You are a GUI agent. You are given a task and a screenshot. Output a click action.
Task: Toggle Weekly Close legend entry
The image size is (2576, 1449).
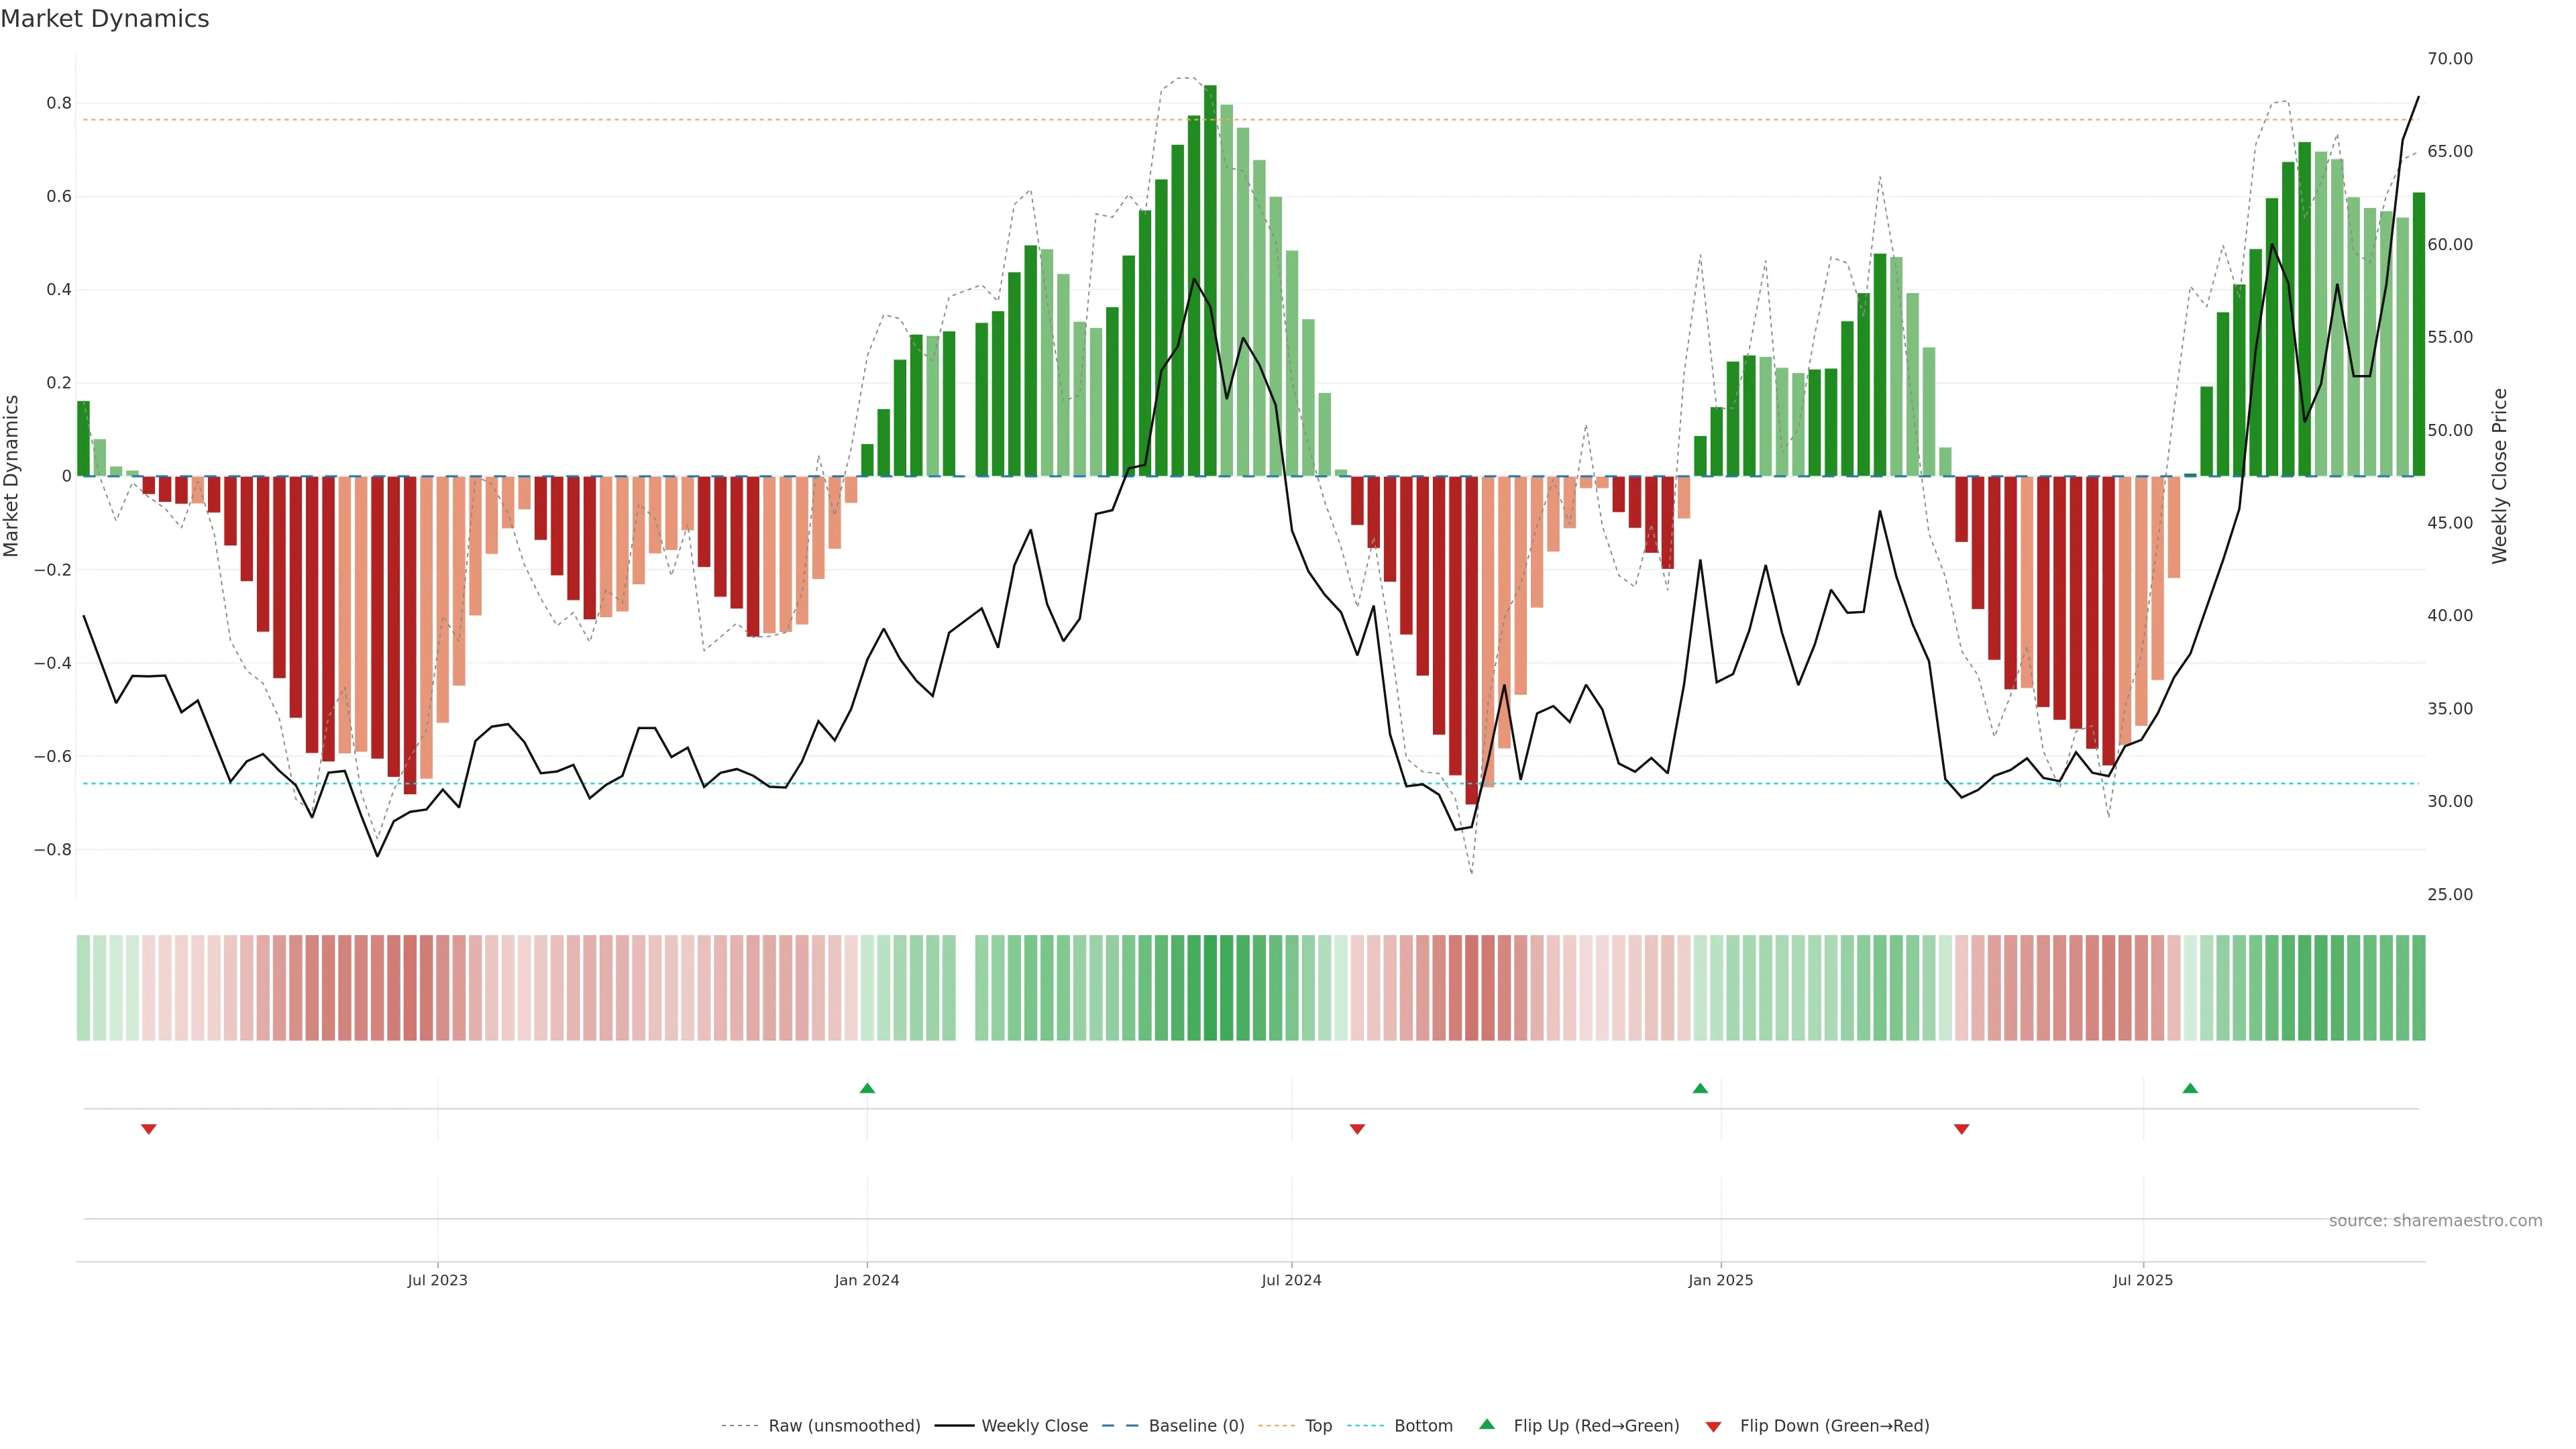1034,1426
